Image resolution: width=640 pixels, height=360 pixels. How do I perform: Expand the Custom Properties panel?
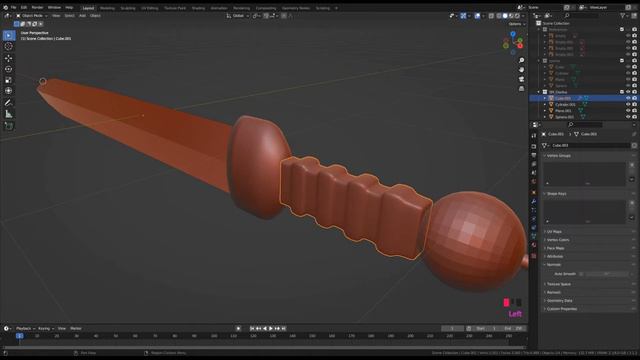click(x=562, y=309)
